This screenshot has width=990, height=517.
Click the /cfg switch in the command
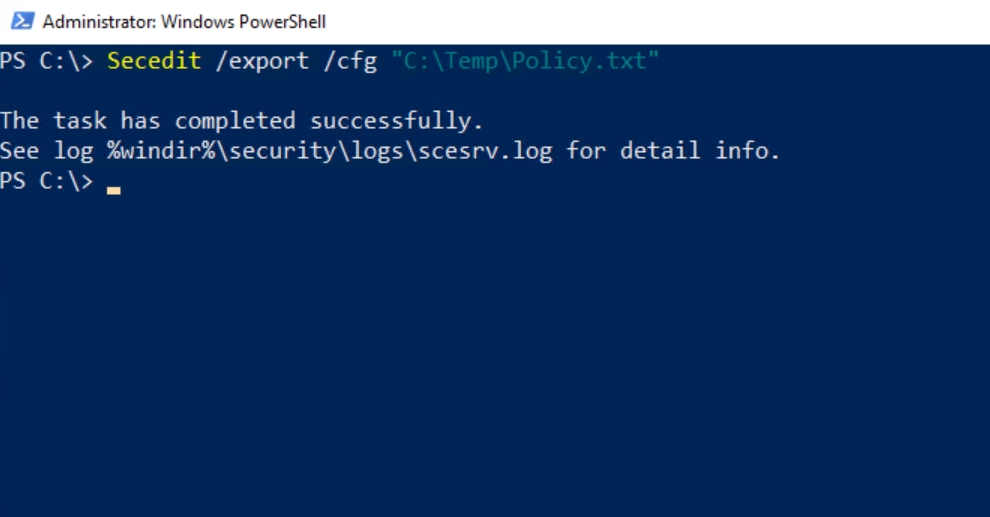coord(349,61)
